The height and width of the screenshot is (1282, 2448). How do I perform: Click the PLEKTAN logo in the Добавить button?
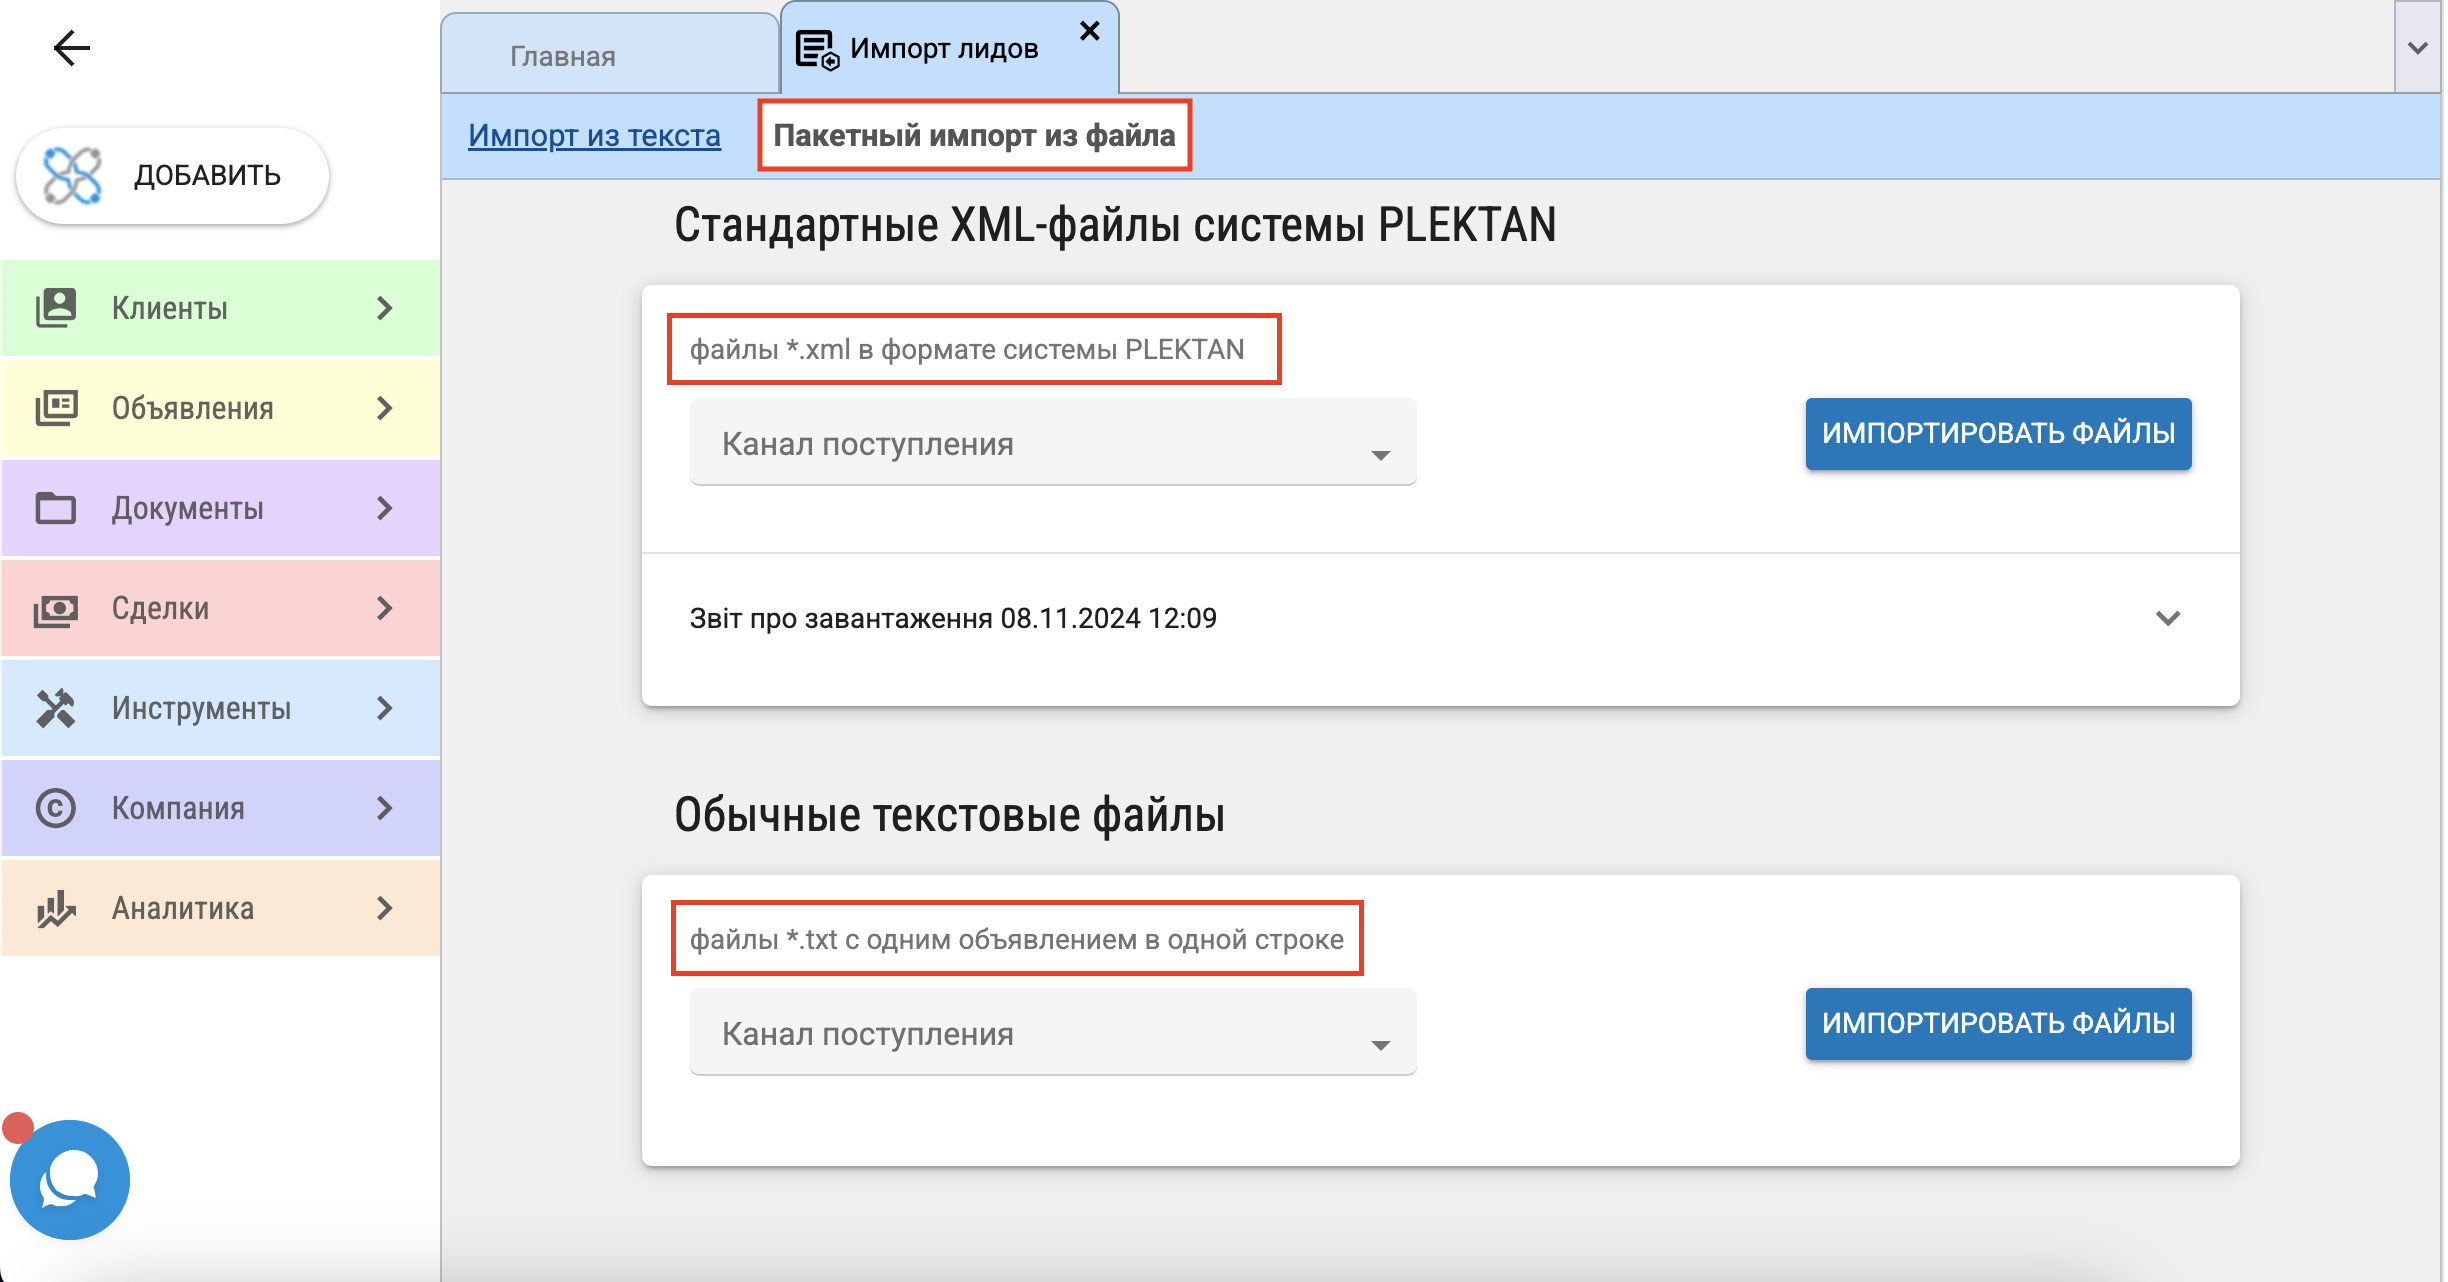tap(72, 176)
